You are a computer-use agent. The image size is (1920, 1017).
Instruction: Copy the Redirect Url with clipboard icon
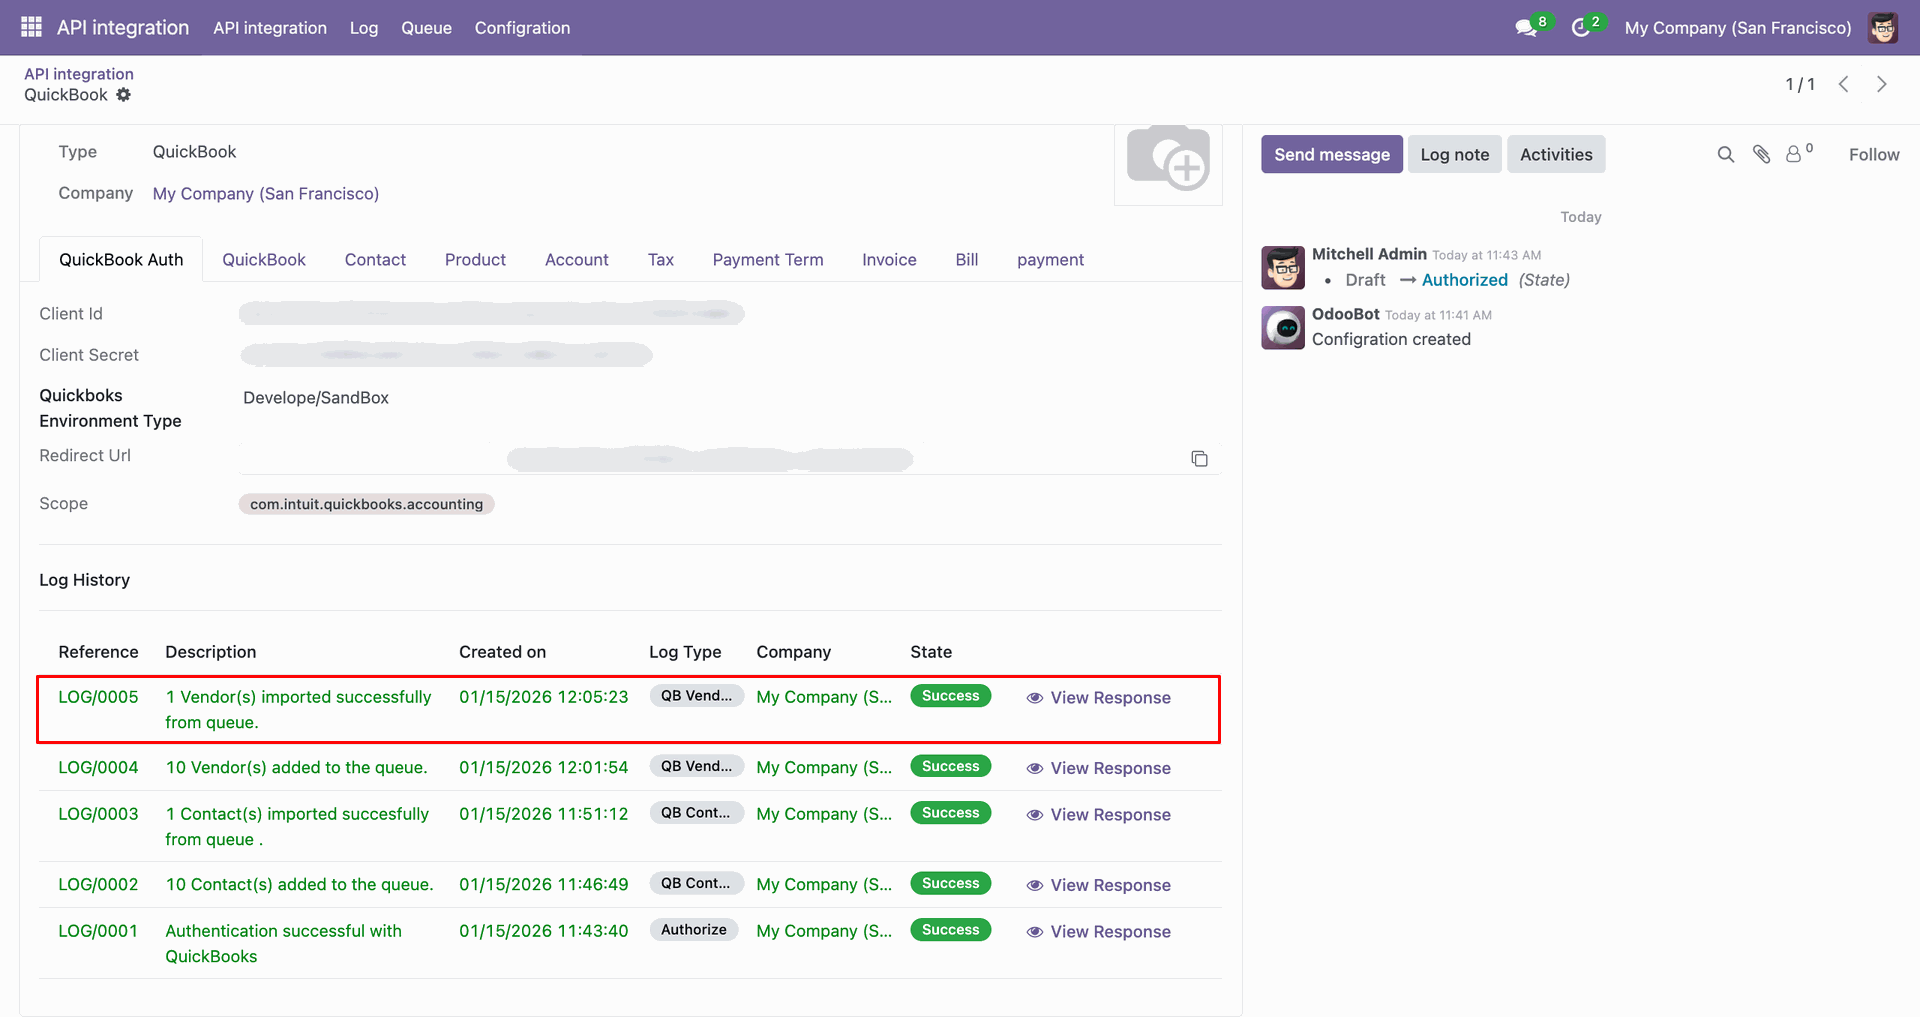(x=1199, y=459)
